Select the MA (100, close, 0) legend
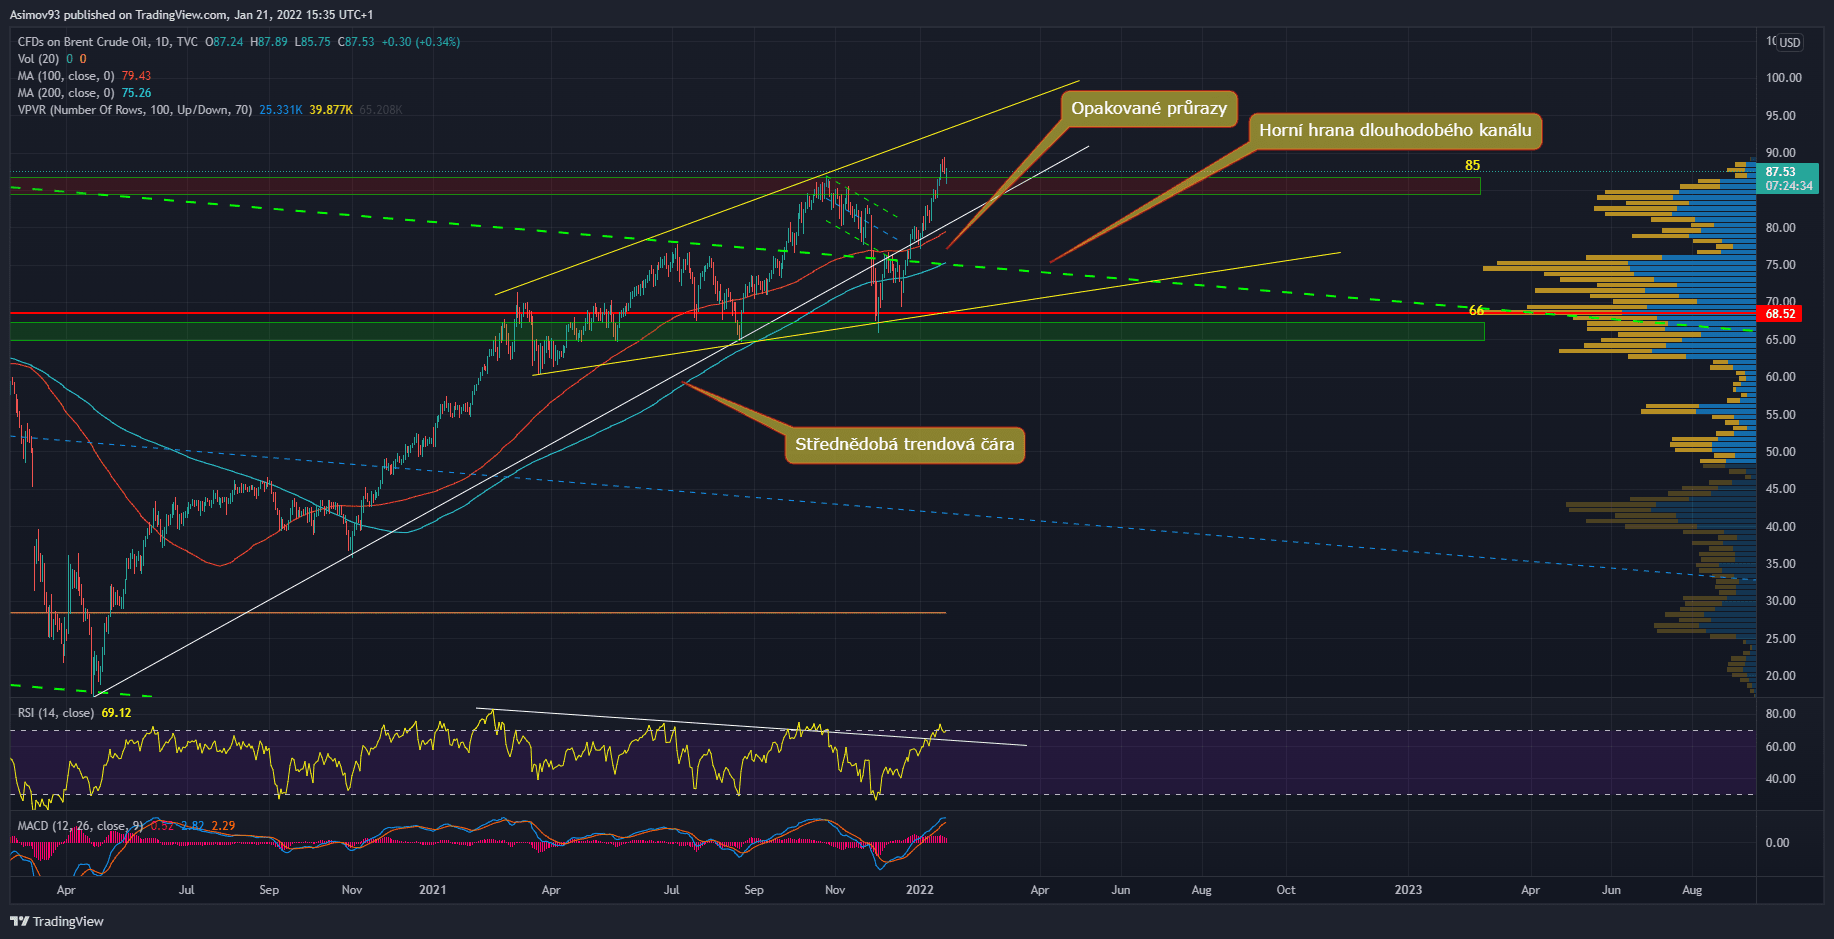 [66, 76]
